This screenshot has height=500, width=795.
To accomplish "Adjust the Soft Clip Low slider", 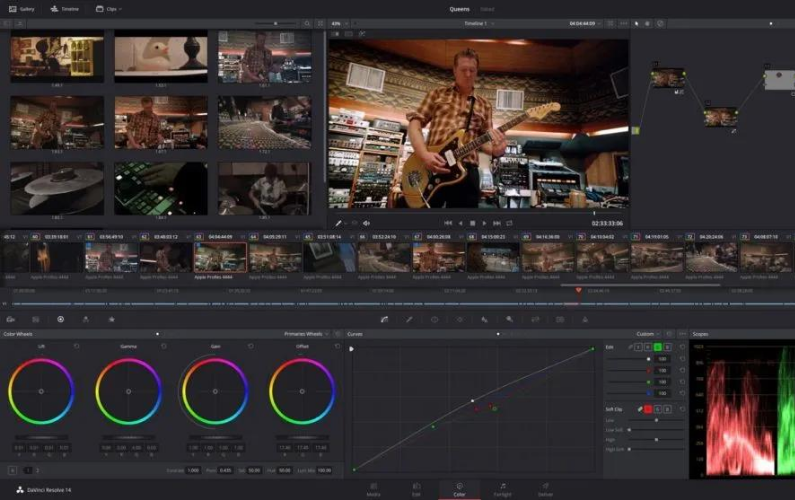I will pos(656,420).
